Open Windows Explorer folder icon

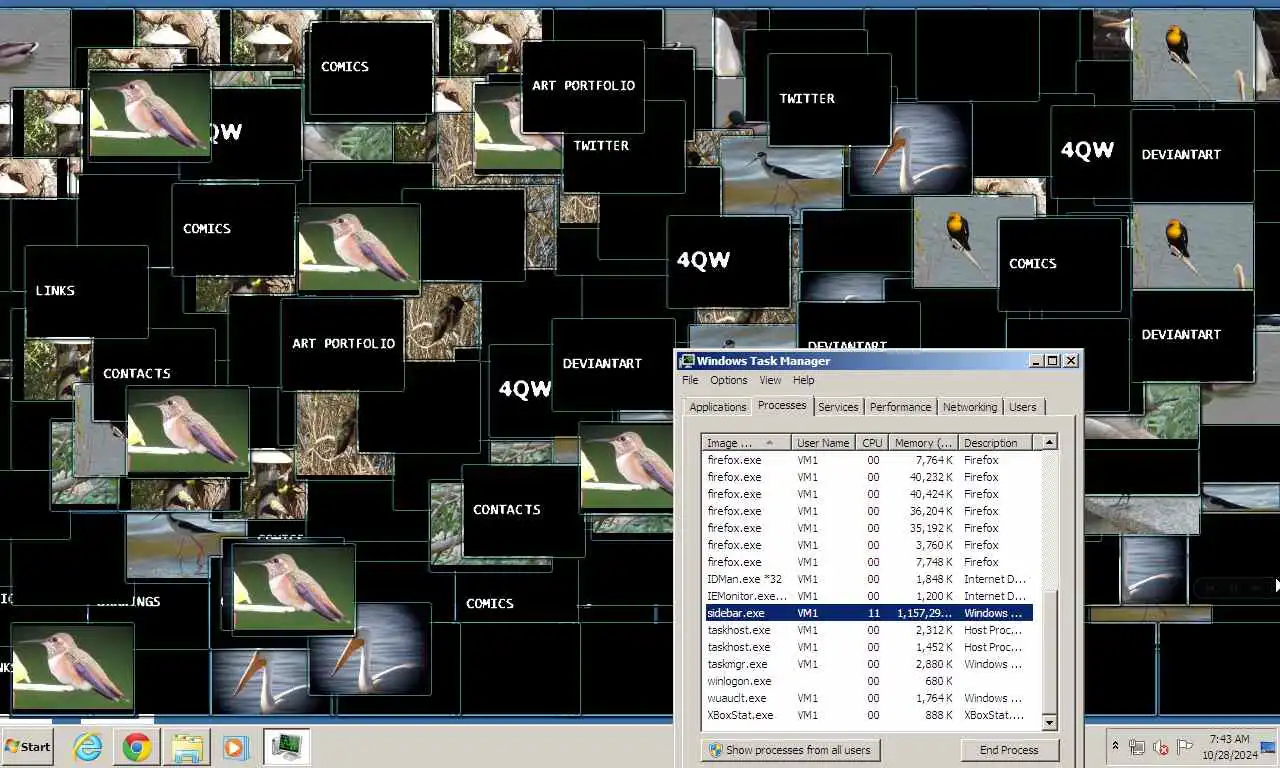[186, 746]
